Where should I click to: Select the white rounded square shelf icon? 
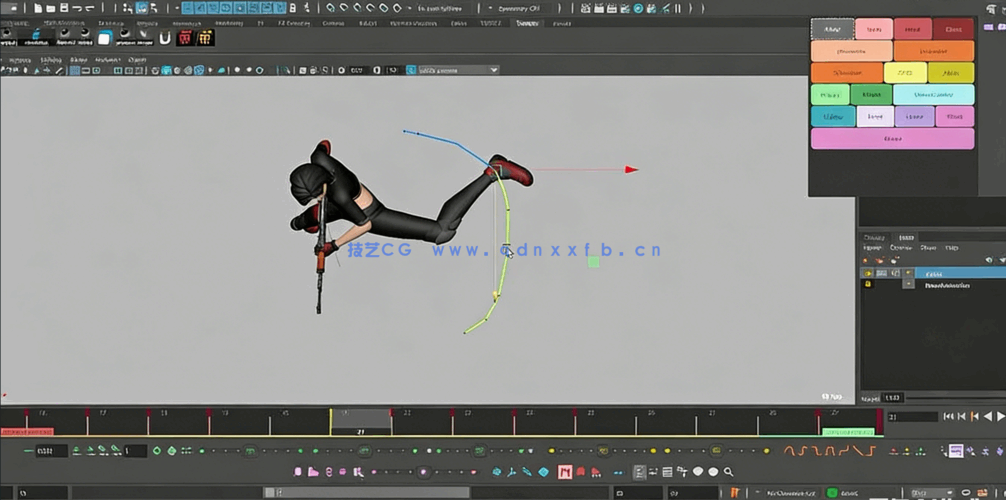click(105, 38)
